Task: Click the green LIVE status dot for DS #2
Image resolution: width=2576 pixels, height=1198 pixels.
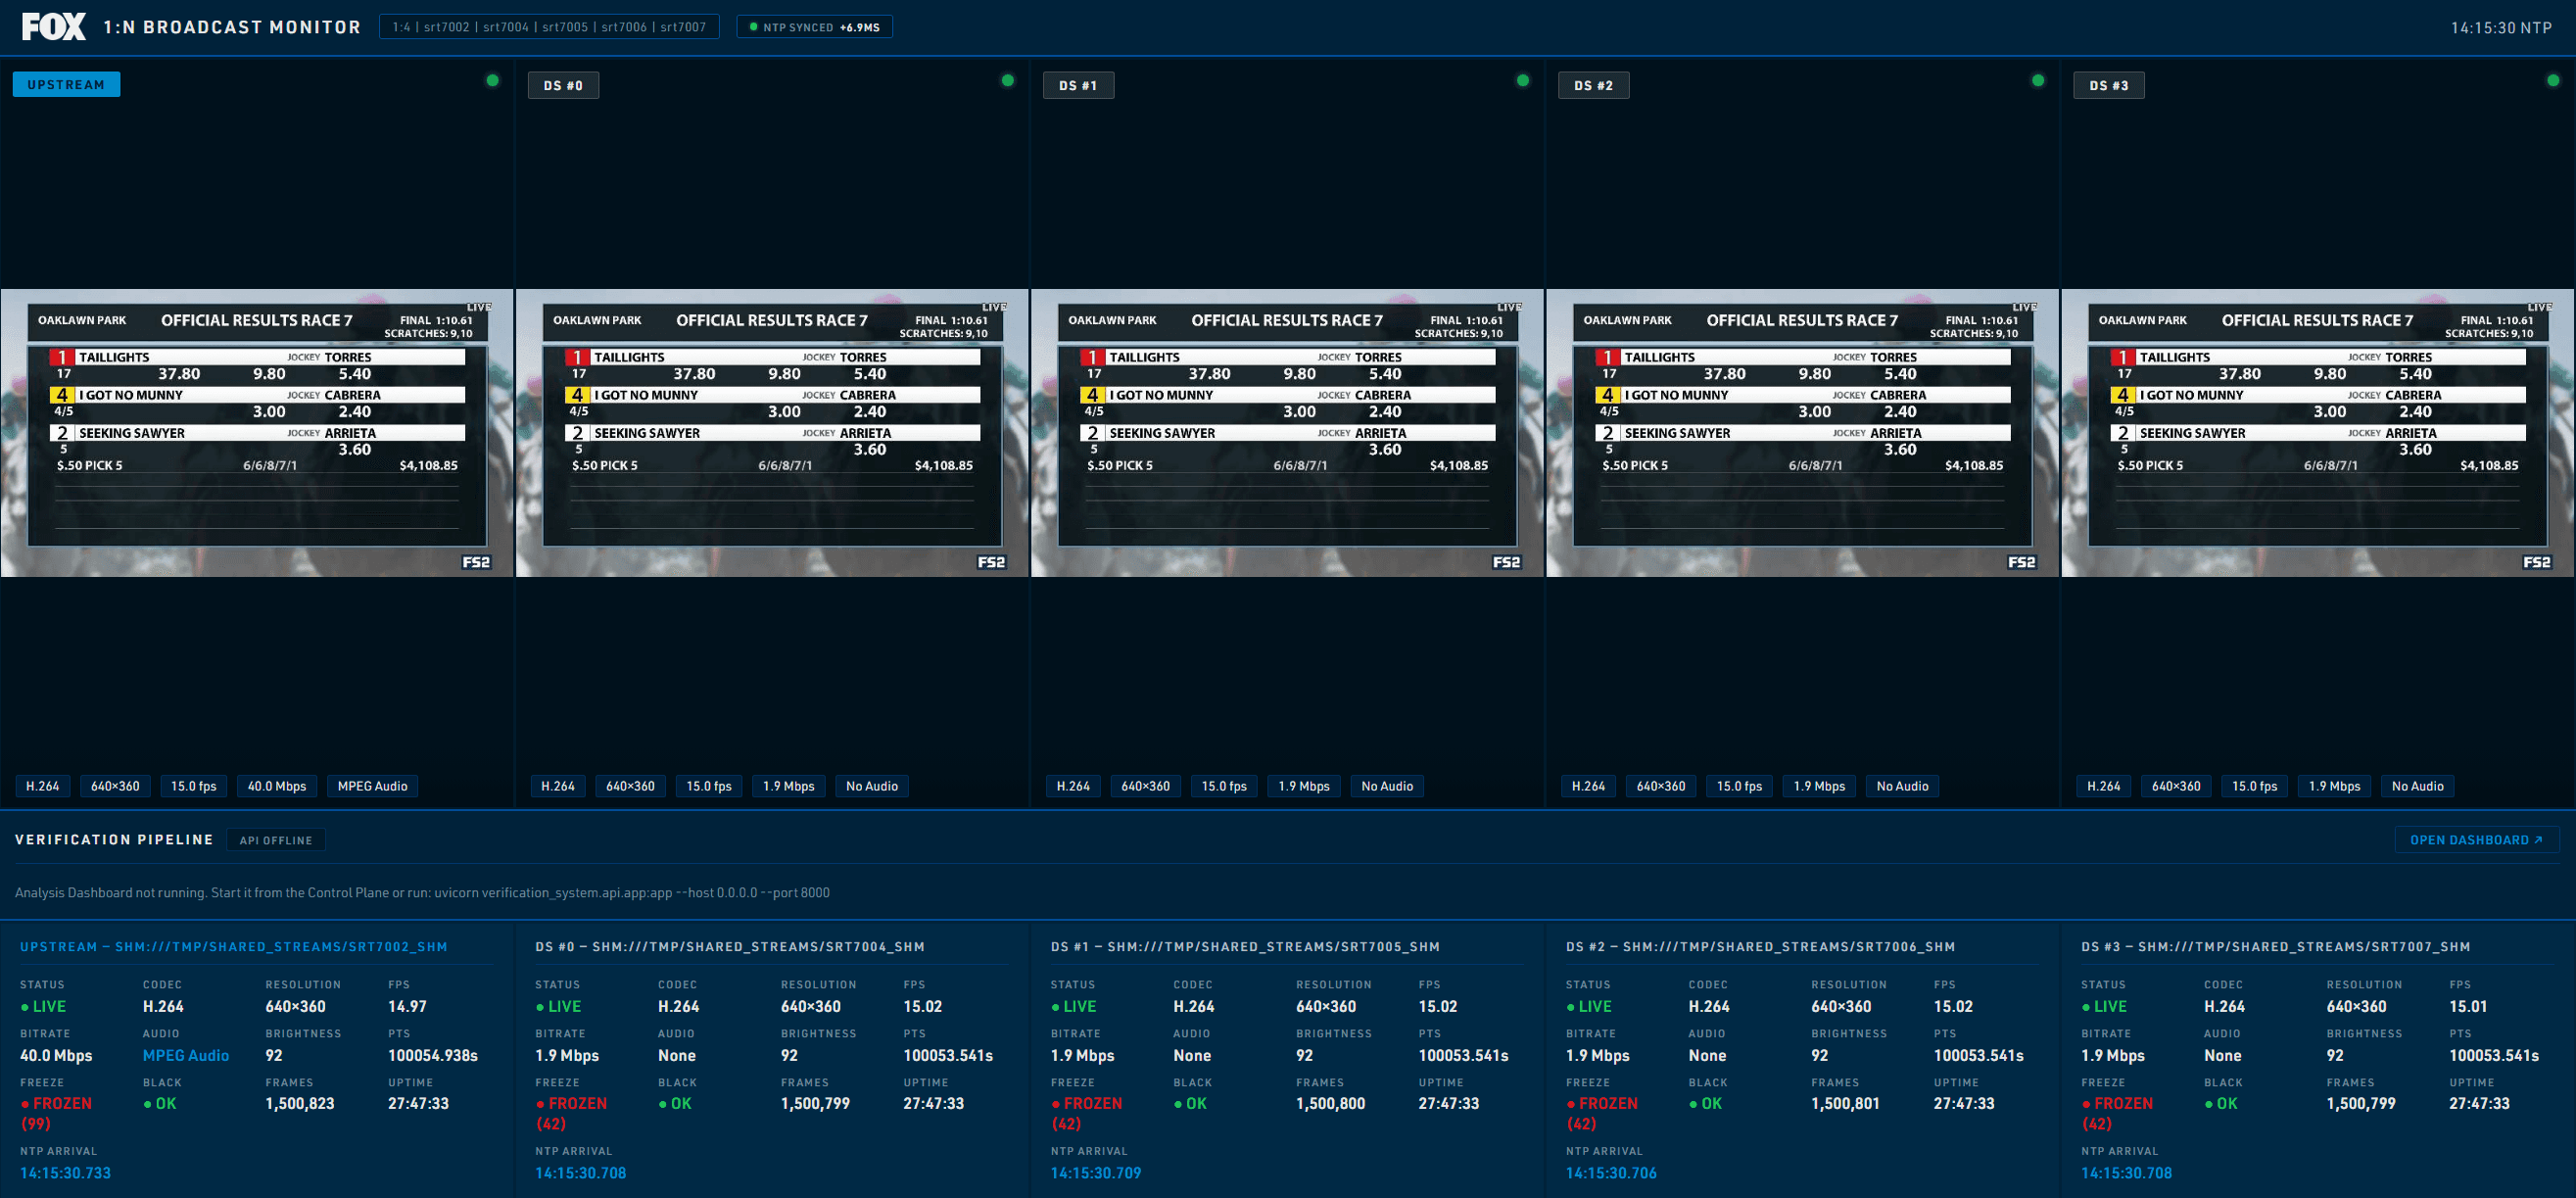Action: [1573, 1007]
